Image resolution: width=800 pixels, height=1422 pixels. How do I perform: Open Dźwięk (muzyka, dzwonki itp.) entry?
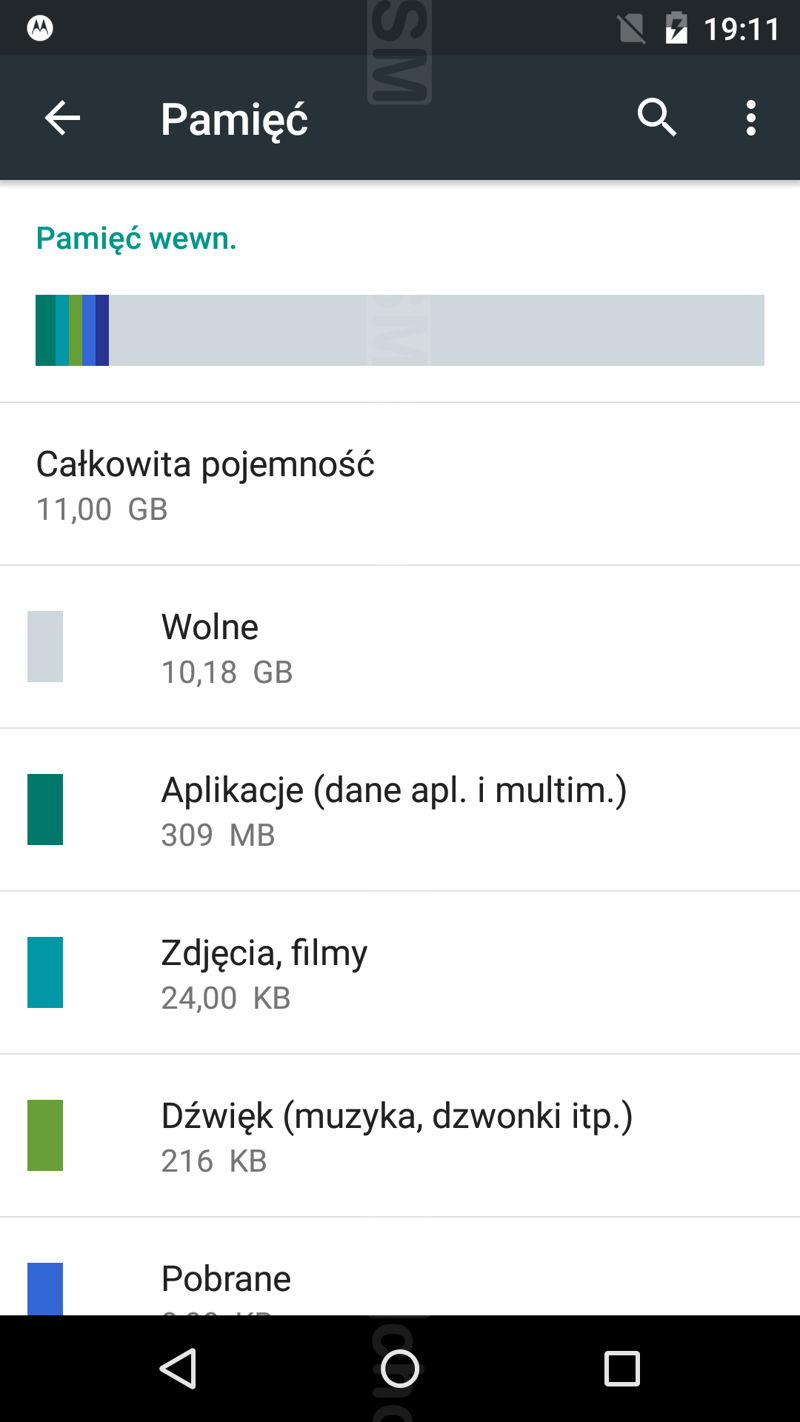click(397, 1135)
